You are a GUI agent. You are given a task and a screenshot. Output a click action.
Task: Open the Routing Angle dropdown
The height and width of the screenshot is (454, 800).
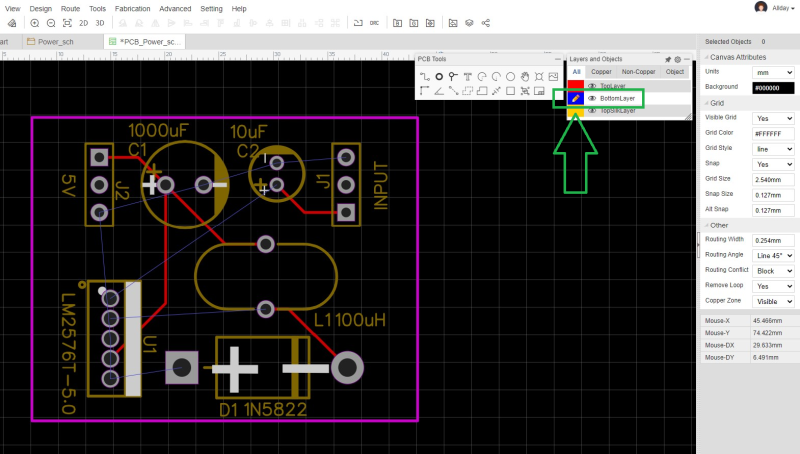coord(773,256)
